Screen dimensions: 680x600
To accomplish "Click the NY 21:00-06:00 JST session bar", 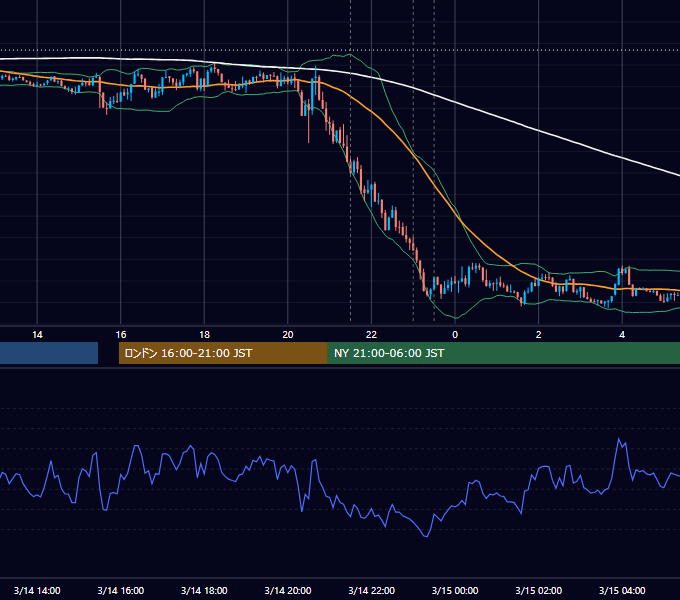I will (x=503, y=353).
